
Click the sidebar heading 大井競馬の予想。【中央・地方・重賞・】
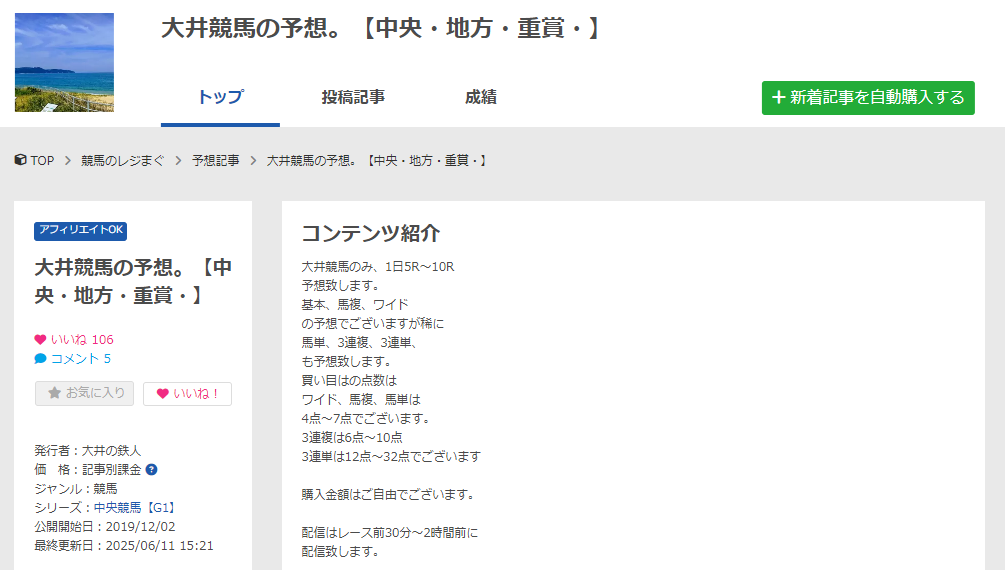[x=133, y=281]
